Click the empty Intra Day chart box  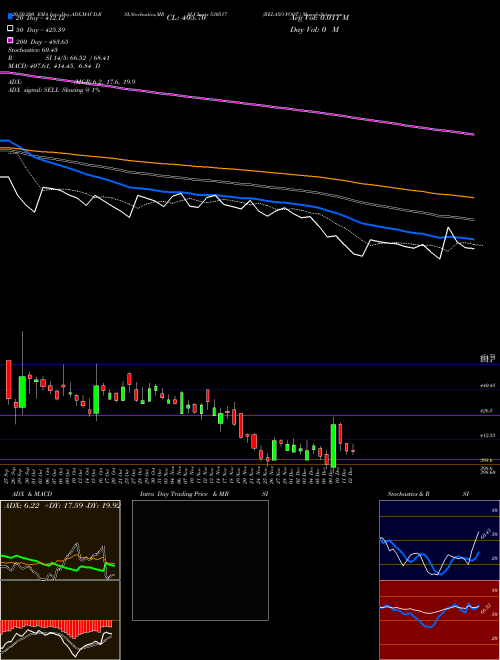(200, 560)
